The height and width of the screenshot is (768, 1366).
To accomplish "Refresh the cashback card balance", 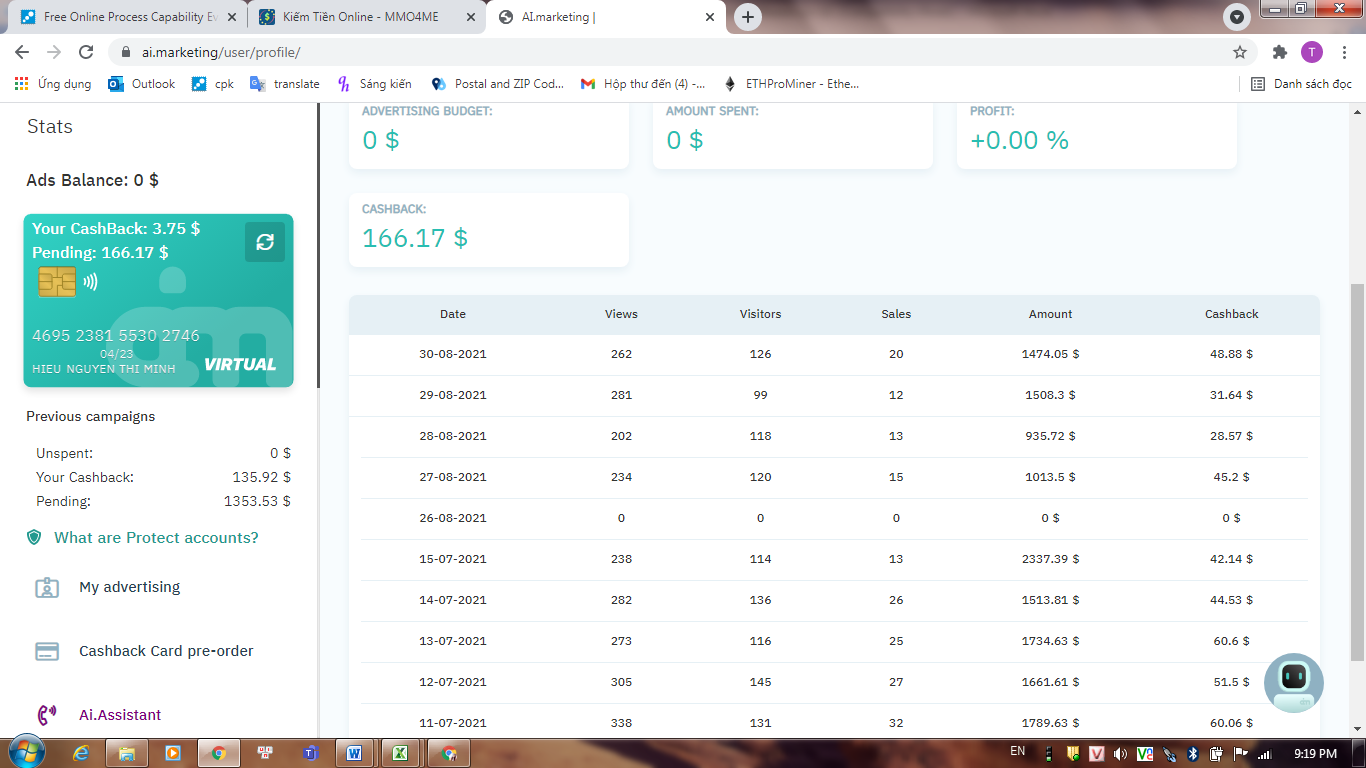I will point(265,242).
